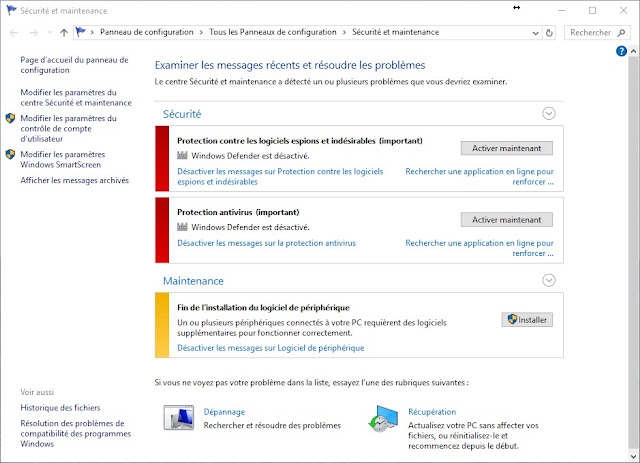Select Tous les Panneaux de configuration breadcrumb
This screenshot has height=463, width=640.
point(273,32)
